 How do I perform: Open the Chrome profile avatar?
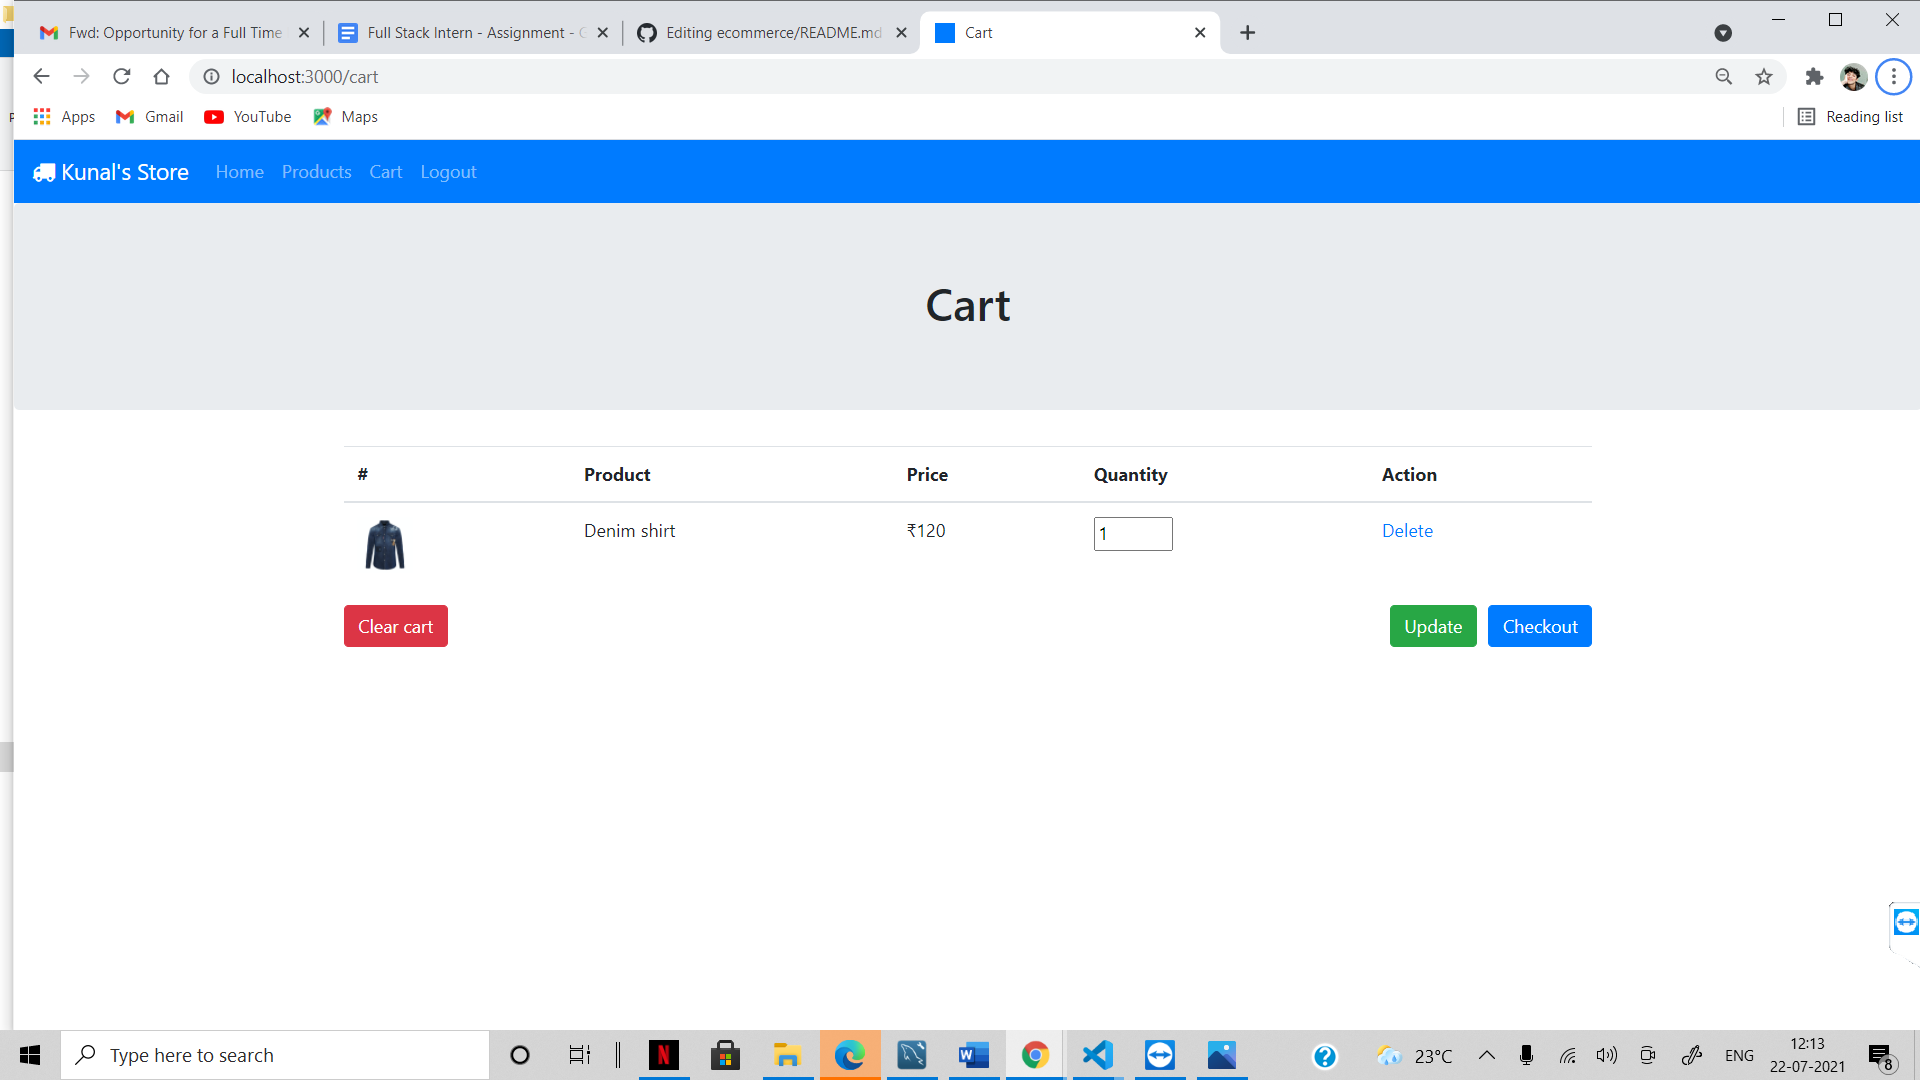[x=1853, y=76]
